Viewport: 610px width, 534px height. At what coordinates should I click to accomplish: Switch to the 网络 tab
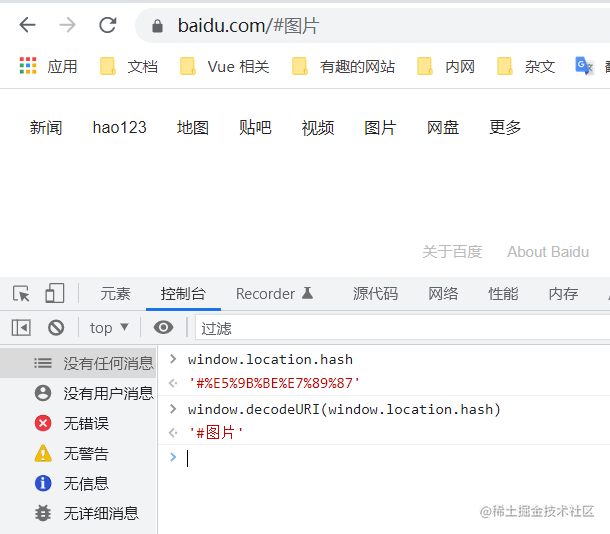(x=443, y=294)
